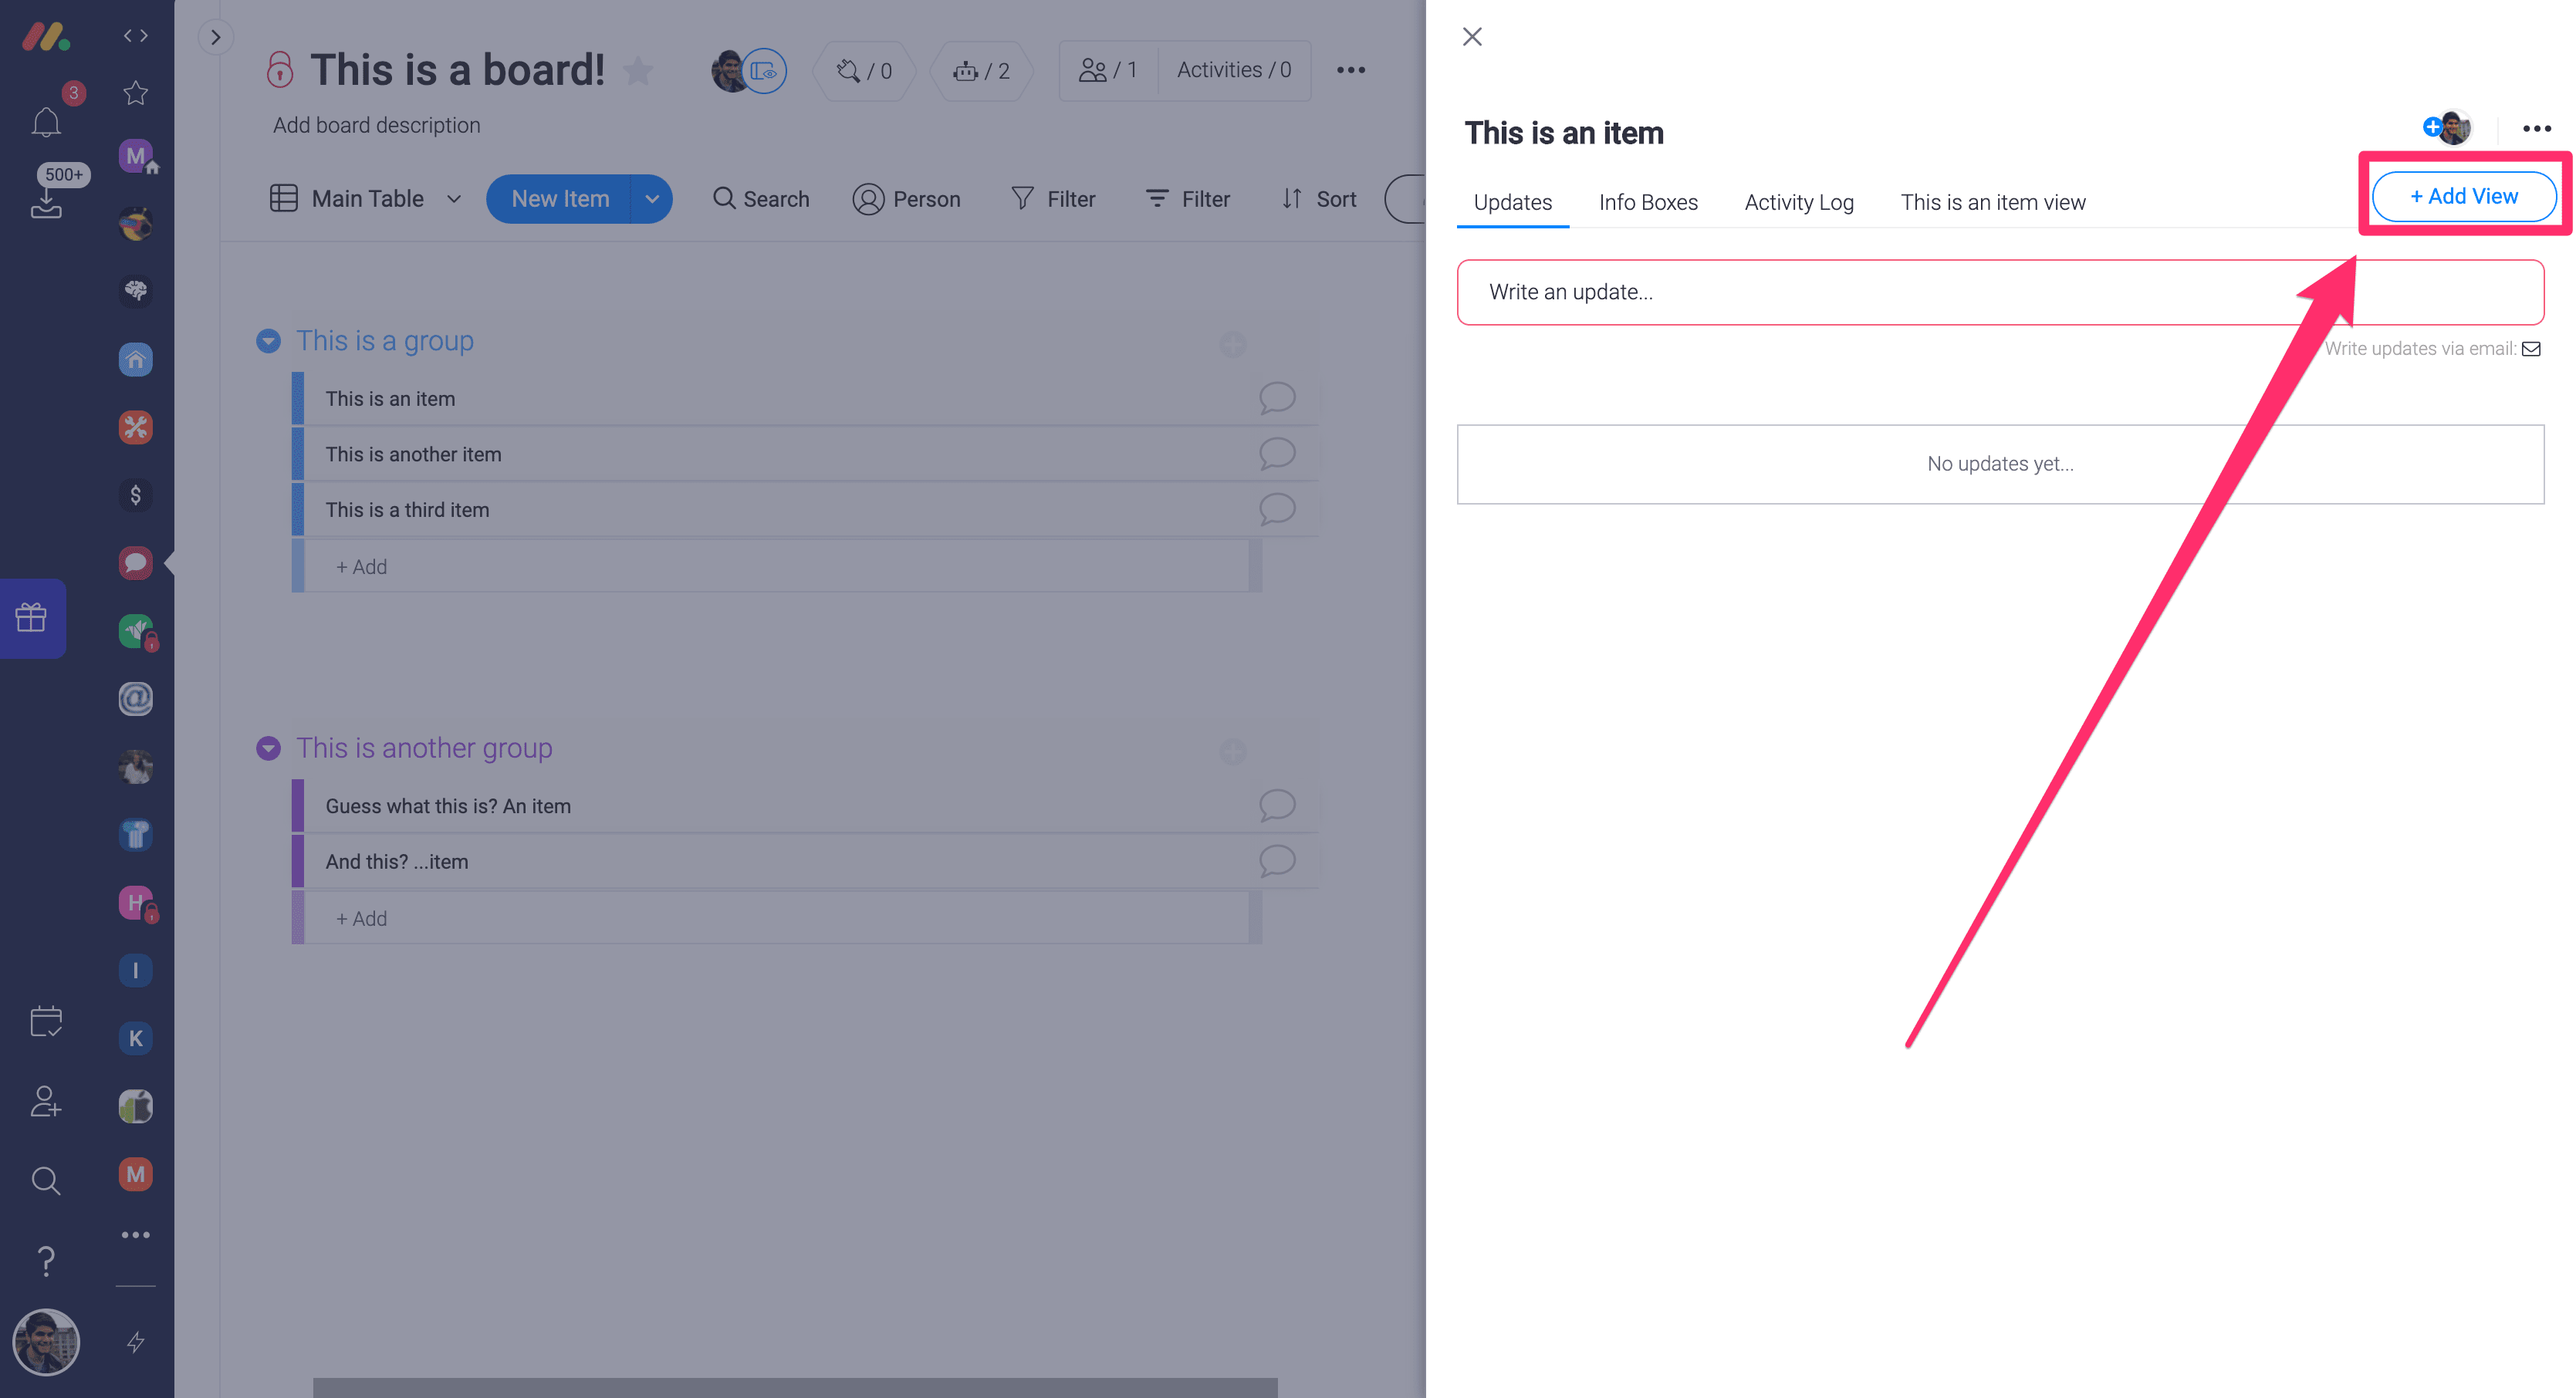Viewport: 2576px width, 1398px height.
Task: Switch to Info Boxes tab
Action: click(x=1648, y=202)
